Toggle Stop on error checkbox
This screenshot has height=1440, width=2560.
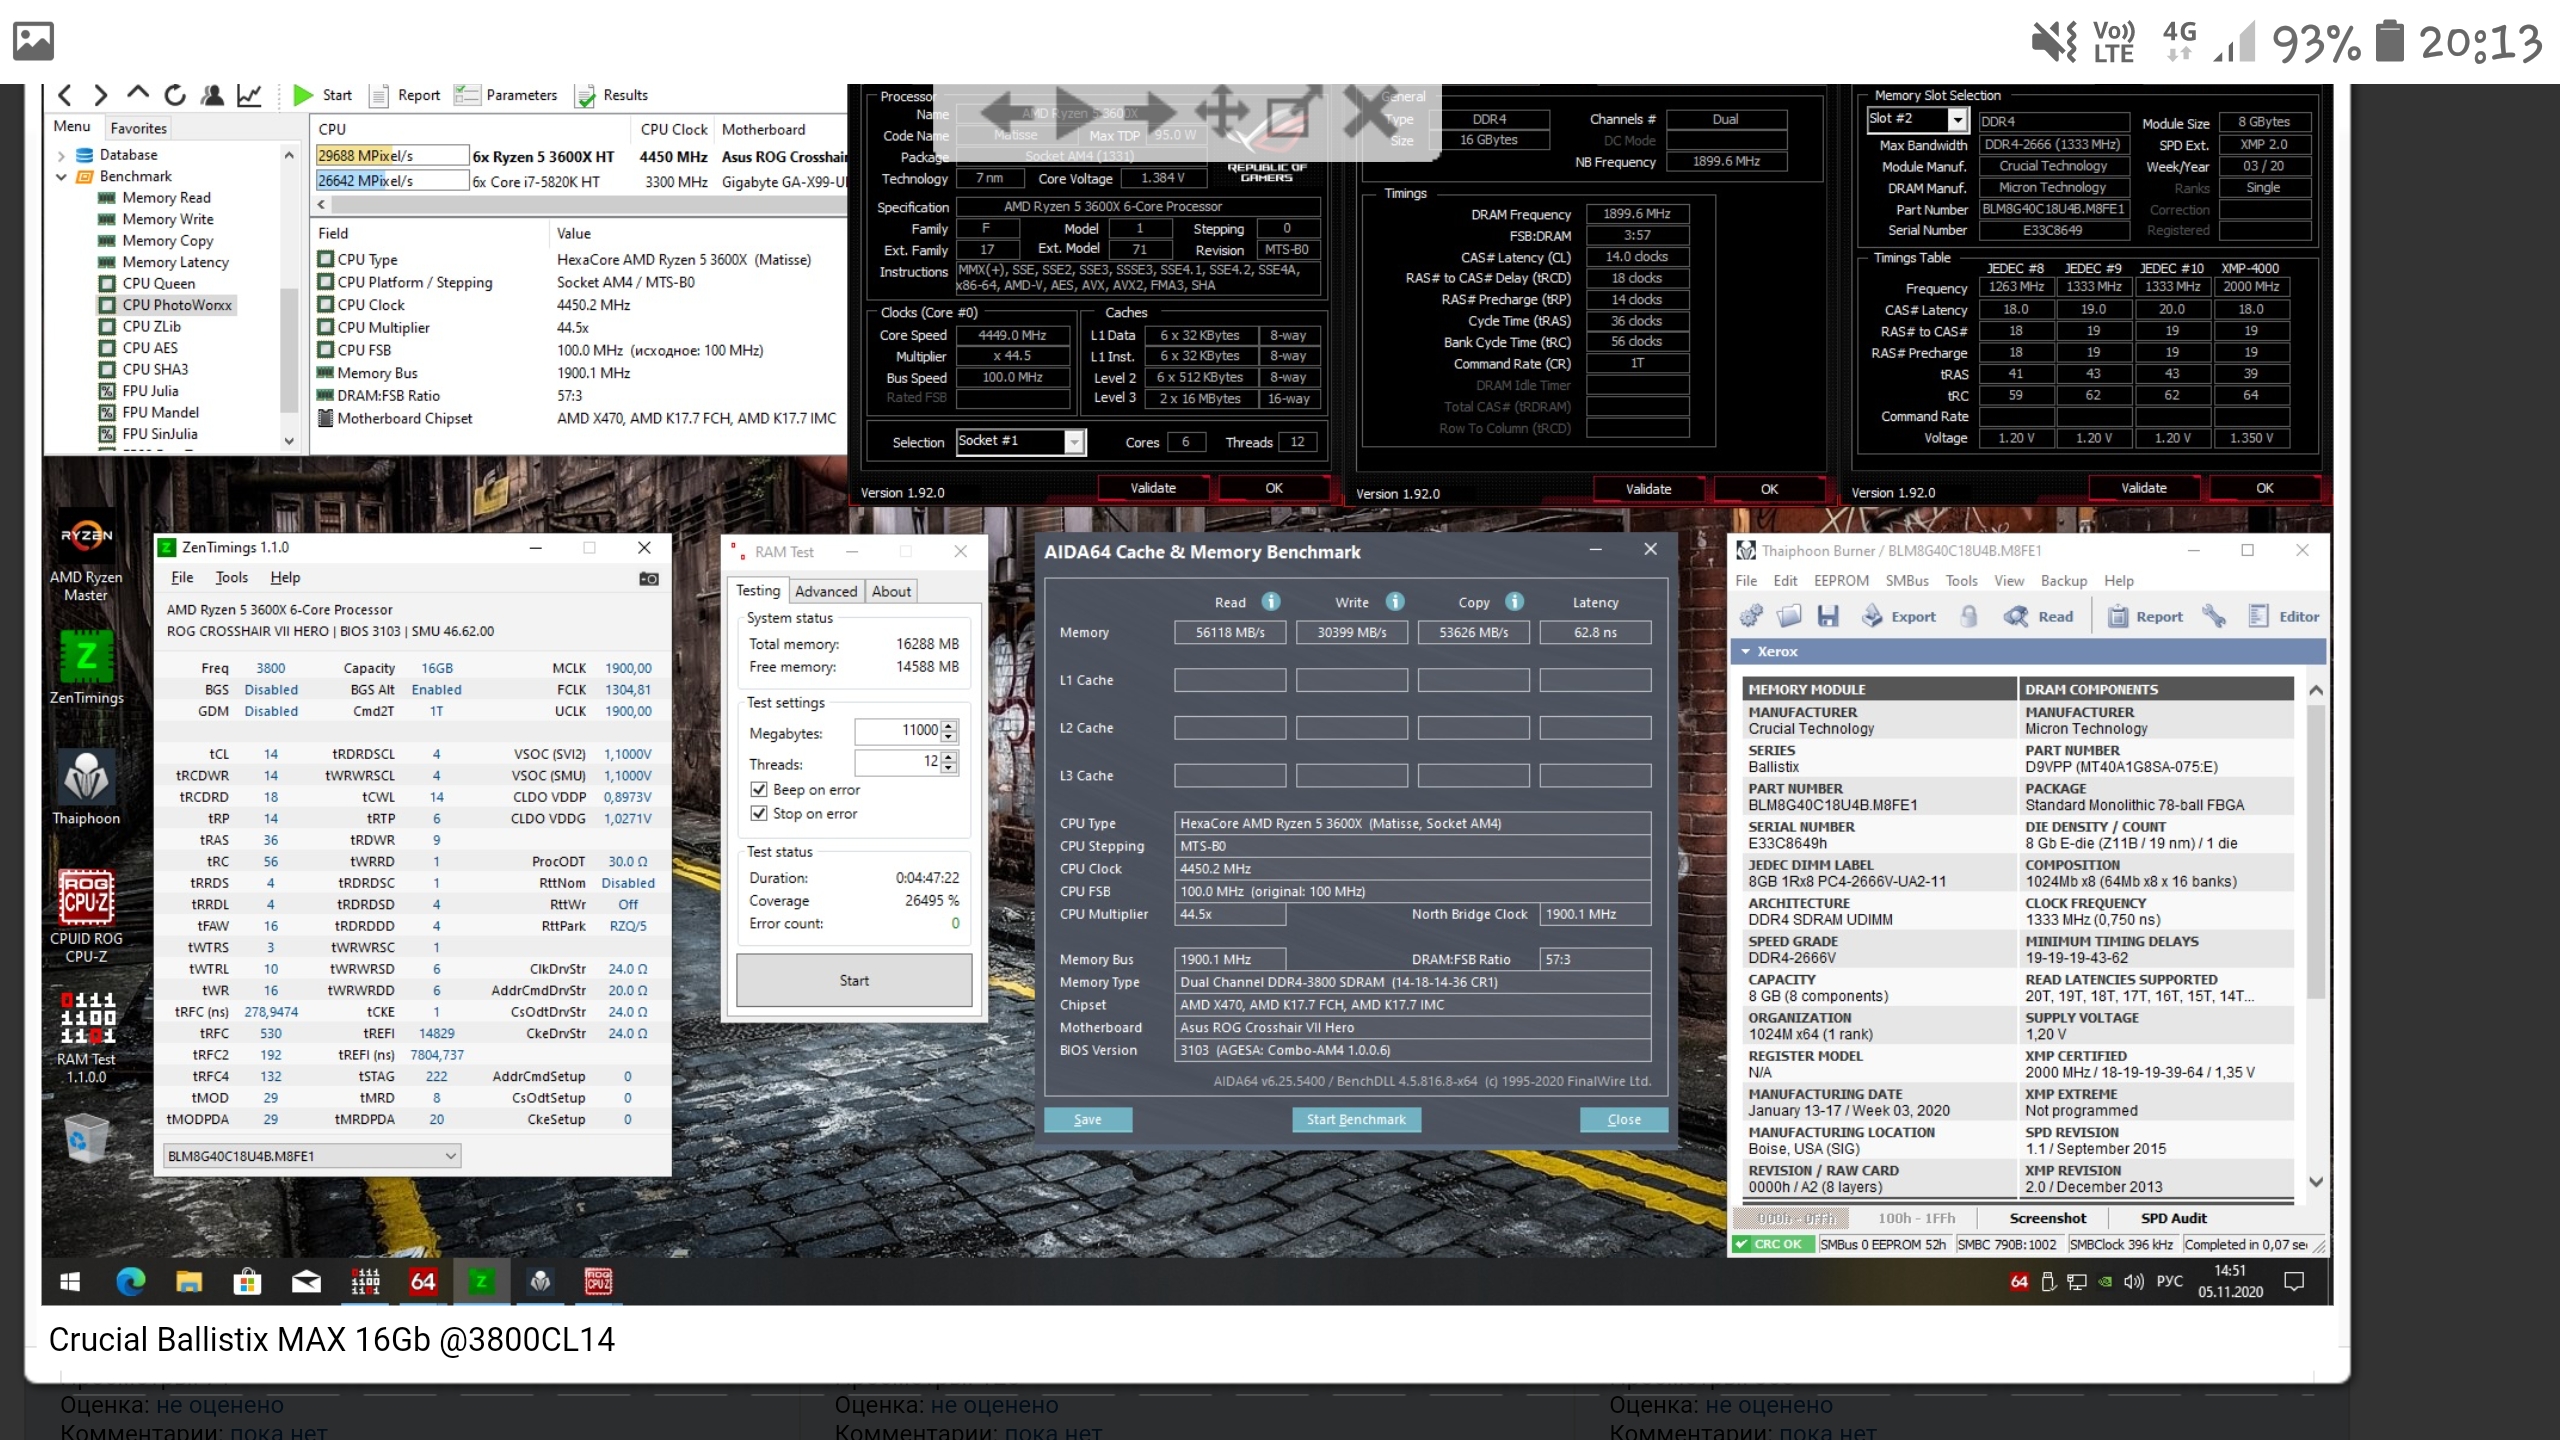759,813
